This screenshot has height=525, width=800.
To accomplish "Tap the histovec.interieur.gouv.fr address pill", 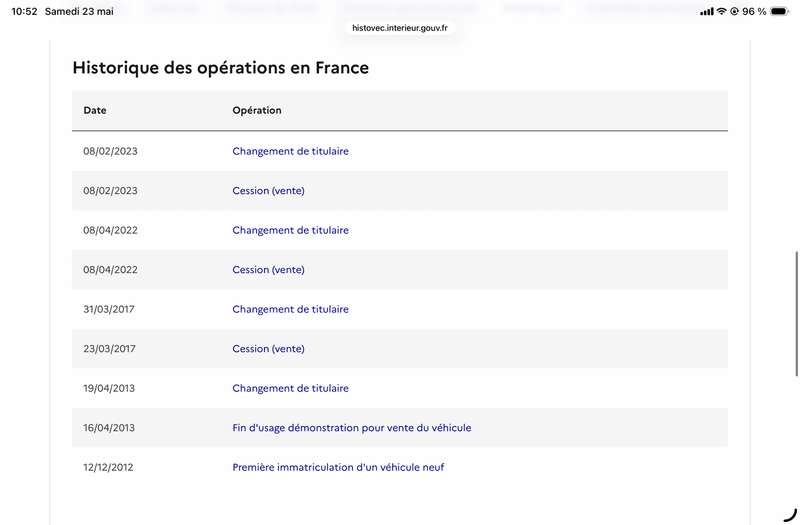I will coord(400,28).
